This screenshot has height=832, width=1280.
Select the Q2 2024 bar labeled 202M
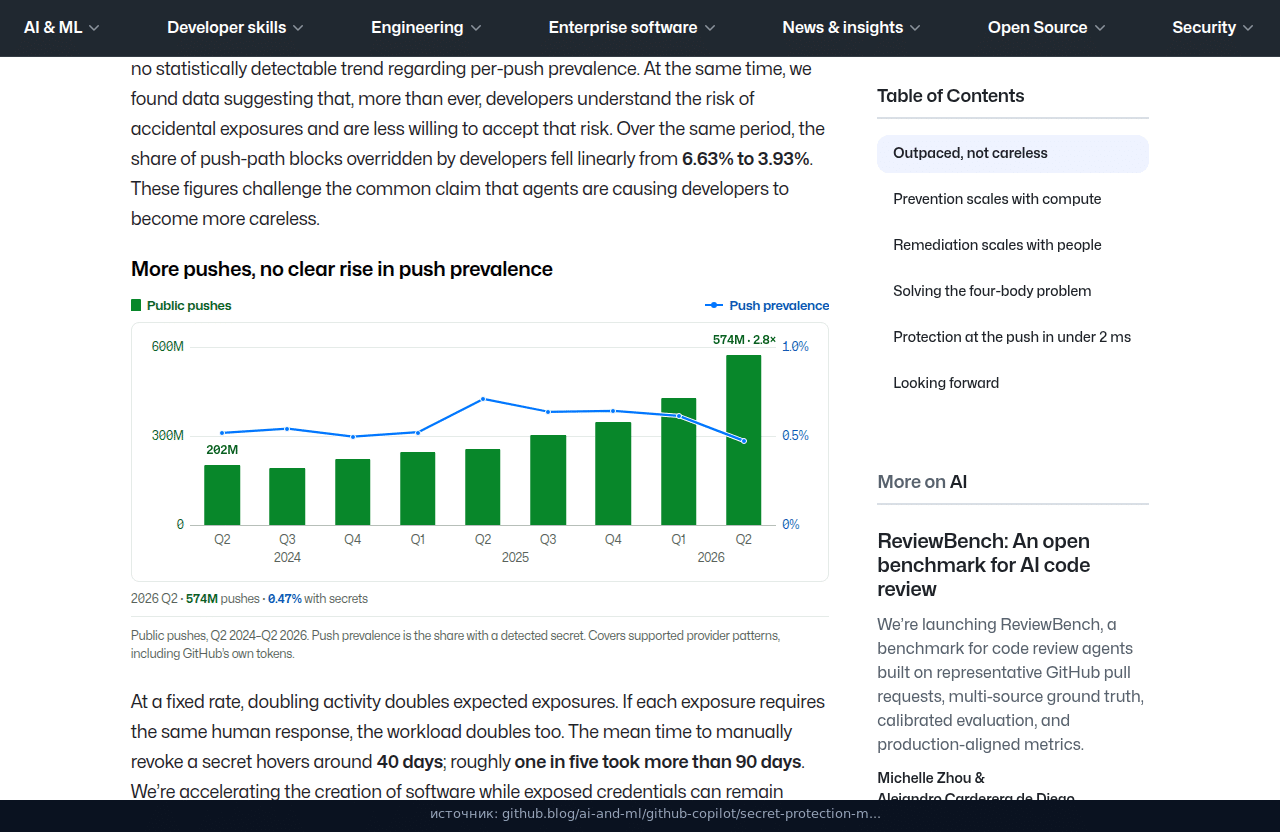[222, 495]
